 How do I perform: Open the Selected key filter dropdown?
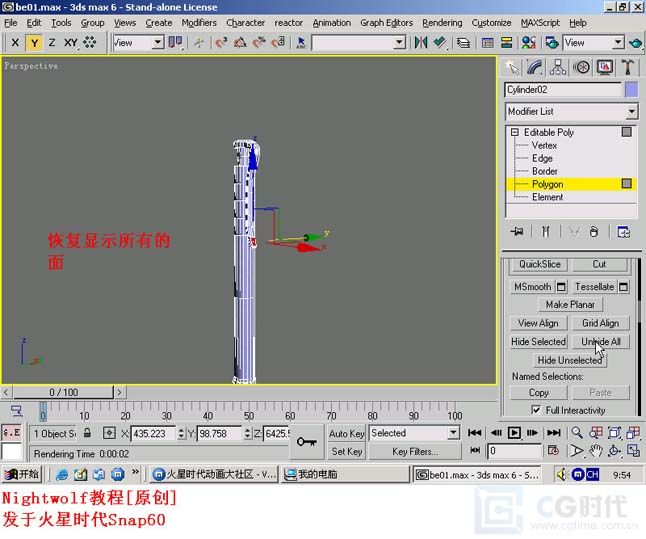[452, 433]
